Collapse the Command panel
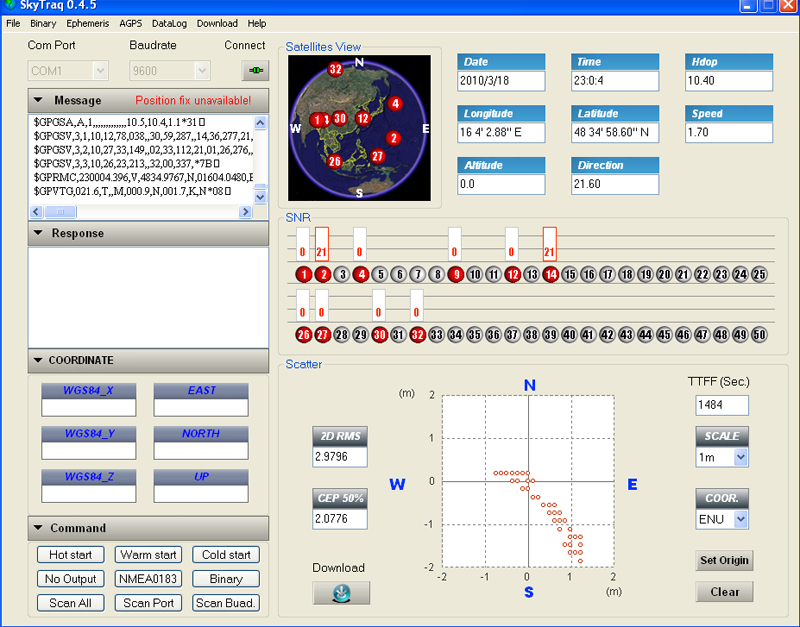Screen dimensions: 800x627 (38, 528)
